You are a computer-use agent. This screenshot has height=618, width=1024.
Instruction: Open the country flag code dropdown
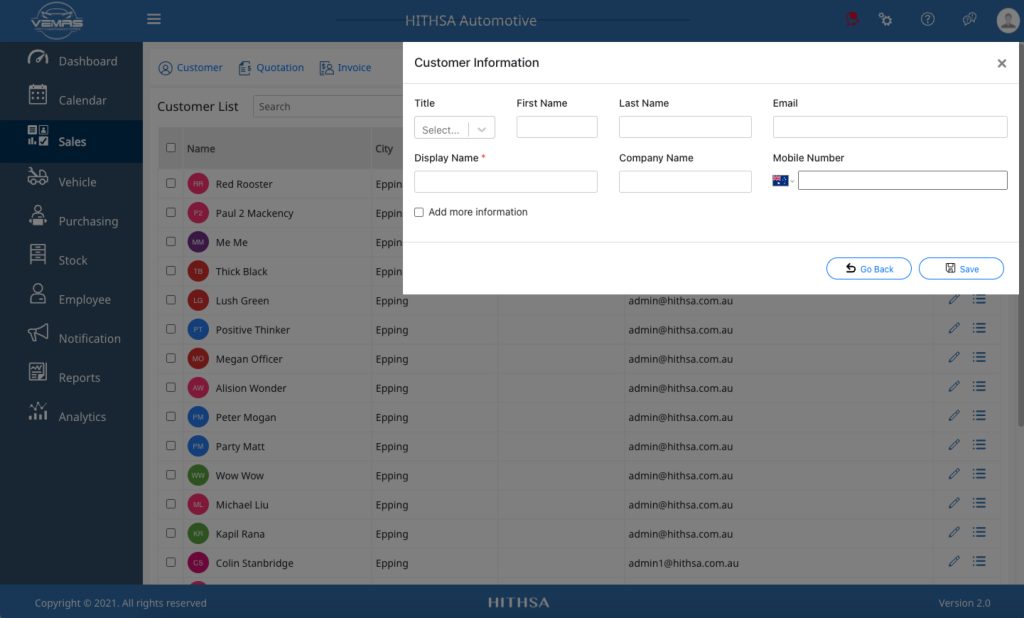(x=783, y=181)
